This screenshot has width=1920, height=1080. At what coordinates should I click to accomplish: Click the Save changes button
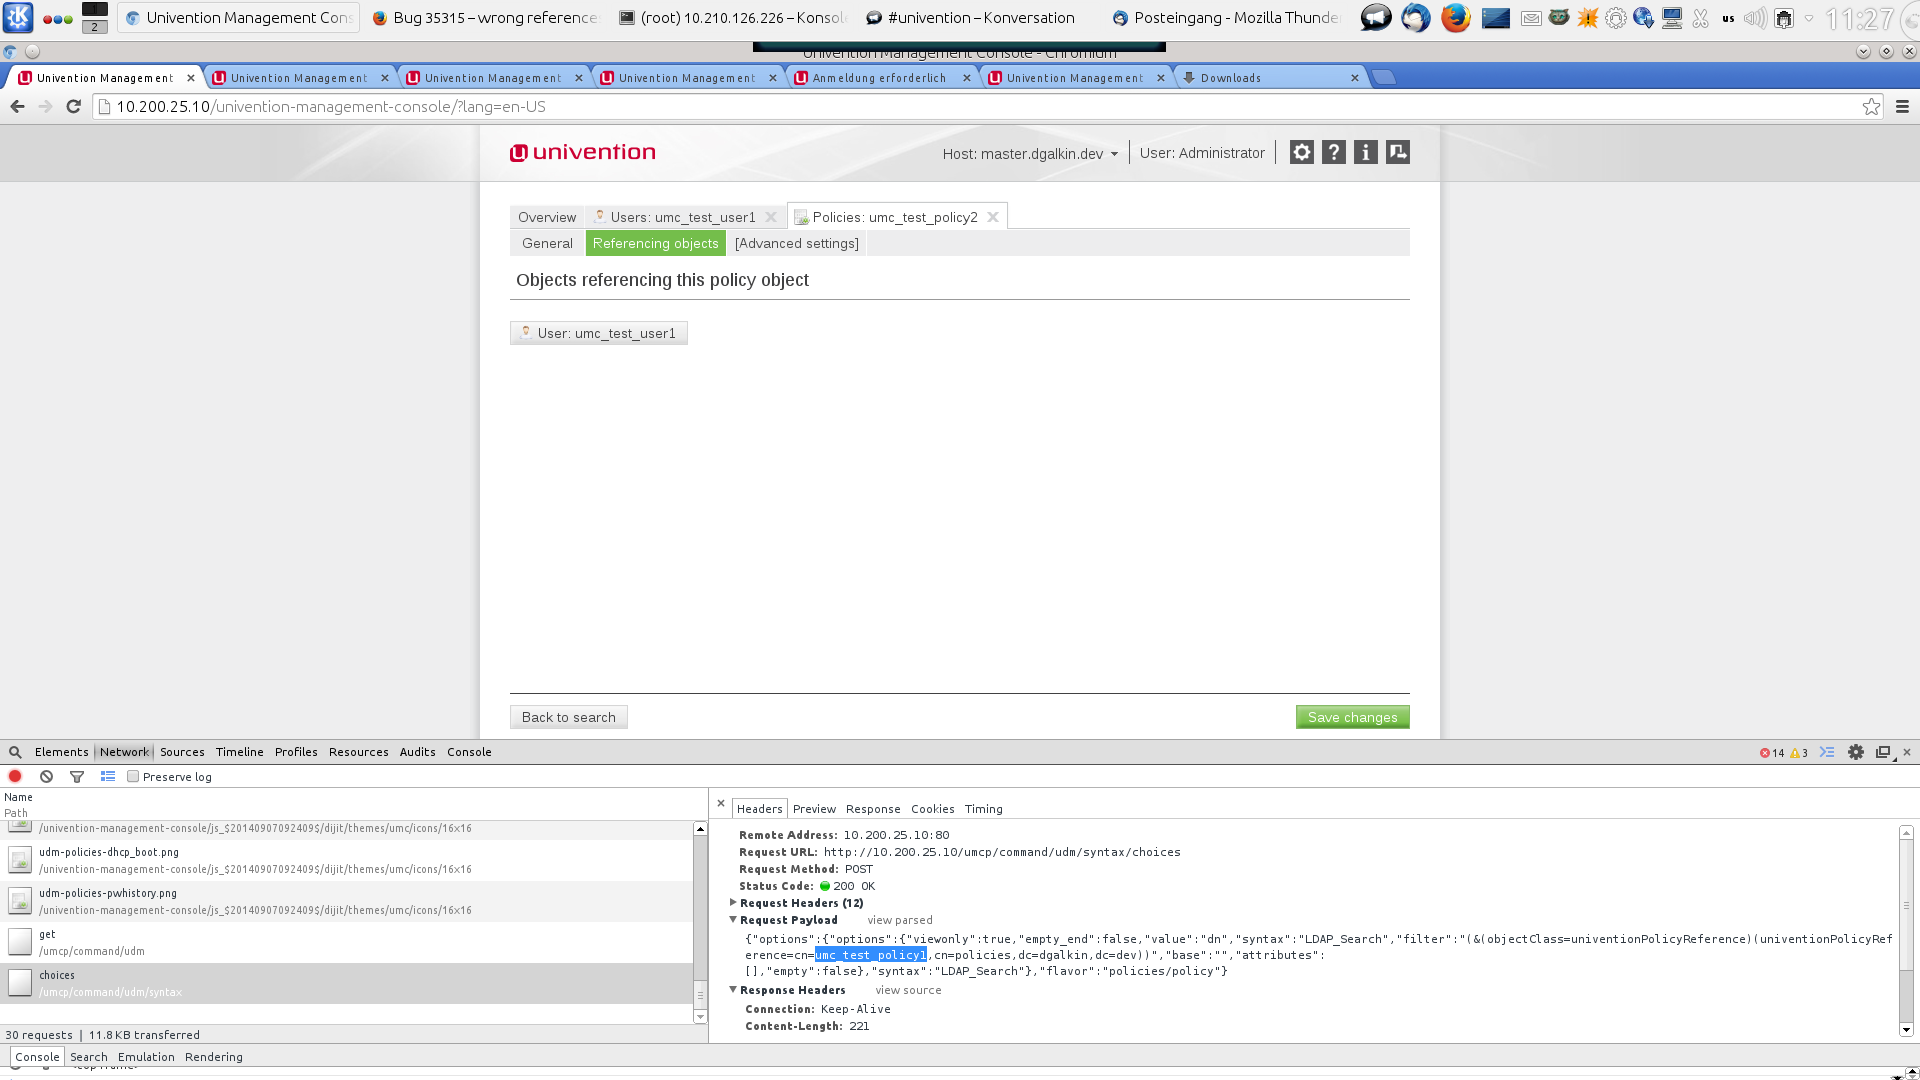point(1352,717)
